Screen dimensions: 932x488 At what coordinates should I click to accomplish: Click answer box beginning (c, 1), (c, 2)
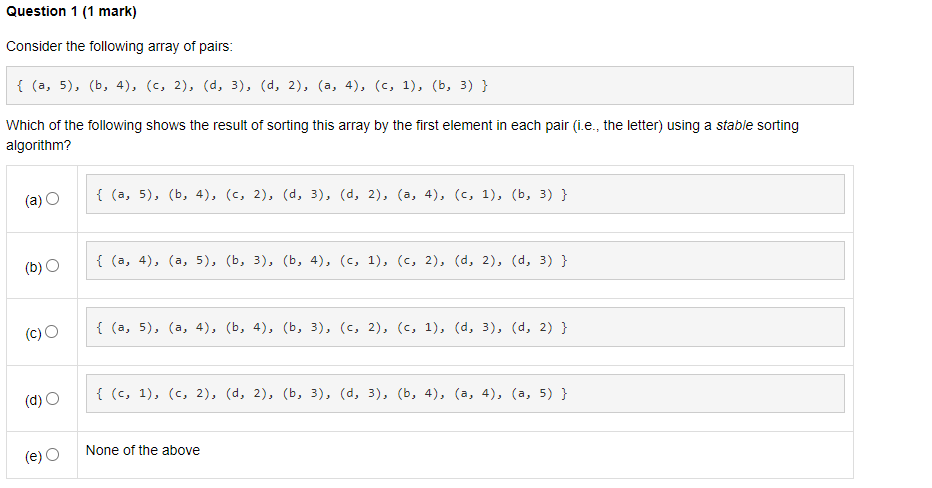465,393
